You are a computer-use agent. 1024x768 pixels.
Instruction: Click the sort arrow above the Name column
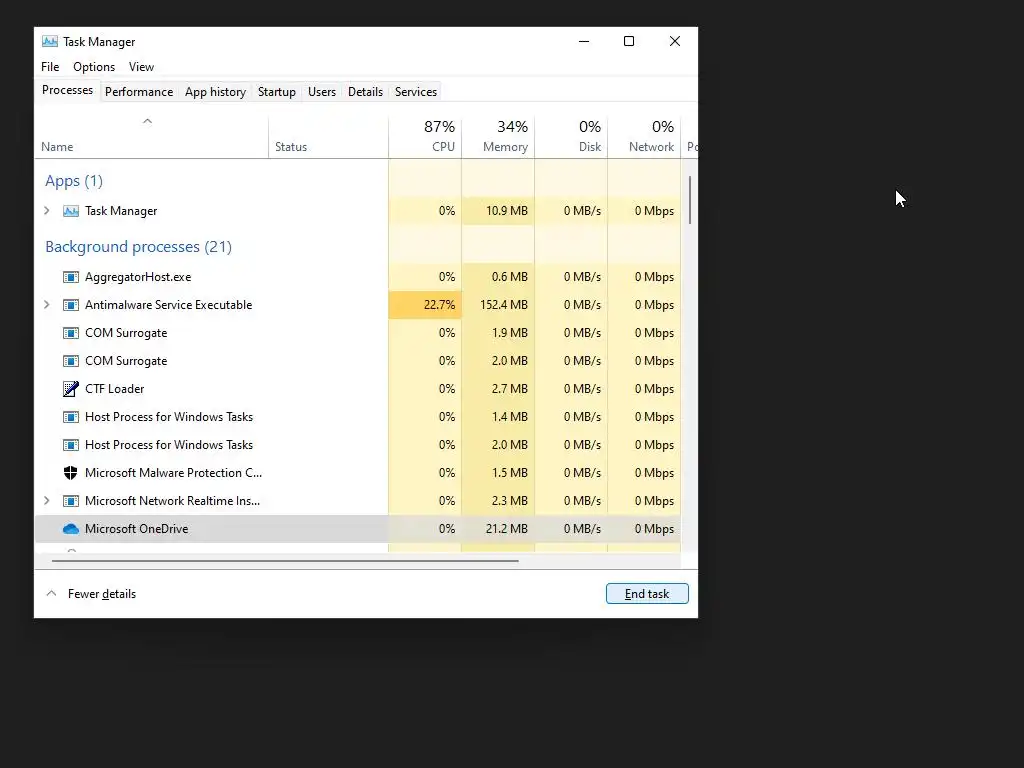(x=148, y=121)
